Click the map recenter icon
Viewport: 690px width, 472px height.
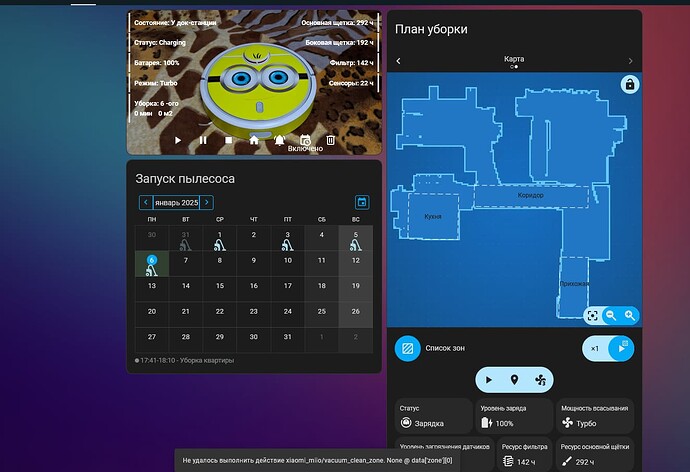(x=593, y=315)
